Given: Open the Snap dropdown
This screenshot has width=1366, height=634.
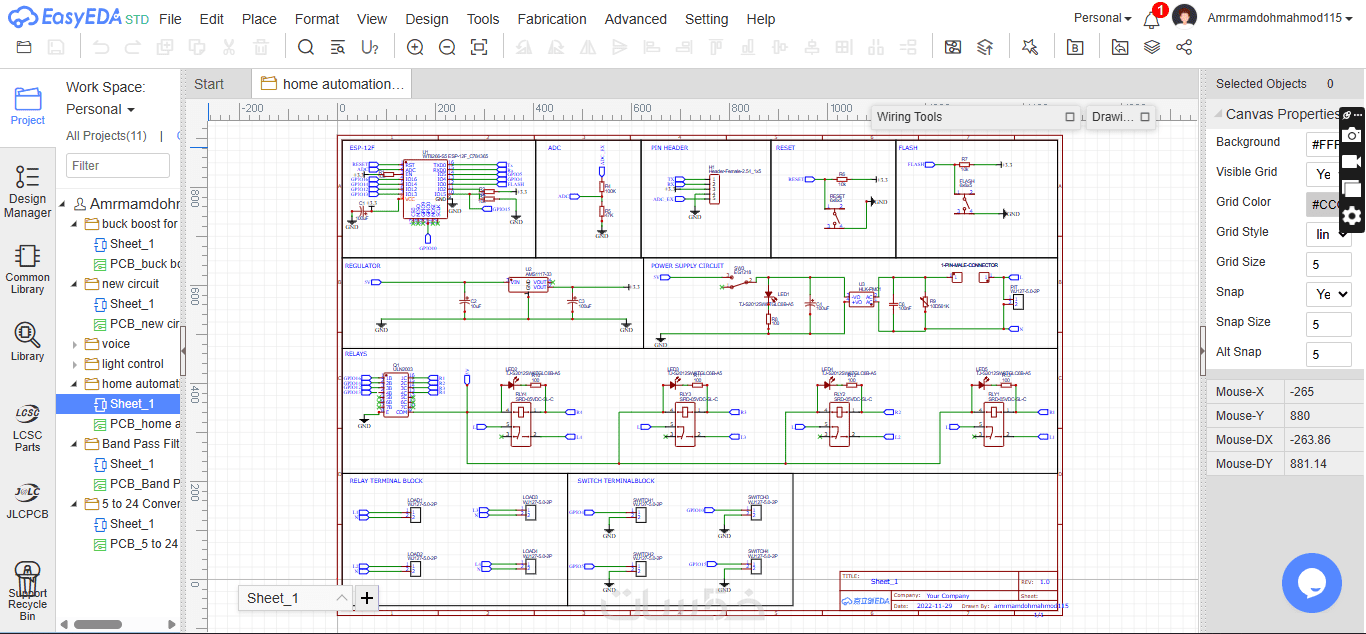Looking at the screenshot, I should [1329, 294].
